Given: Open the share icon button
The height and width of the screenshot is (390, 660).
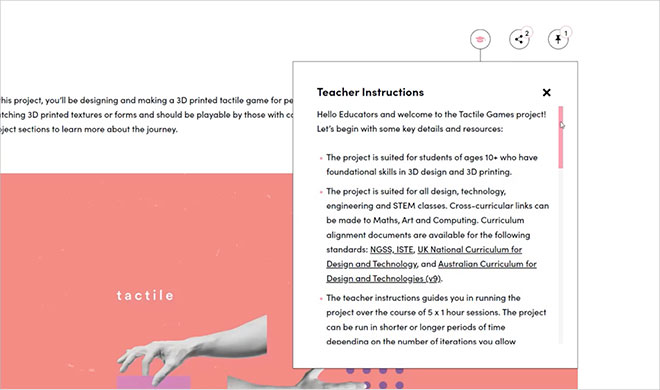Looking at the screenshot, I should pos(519,40).
